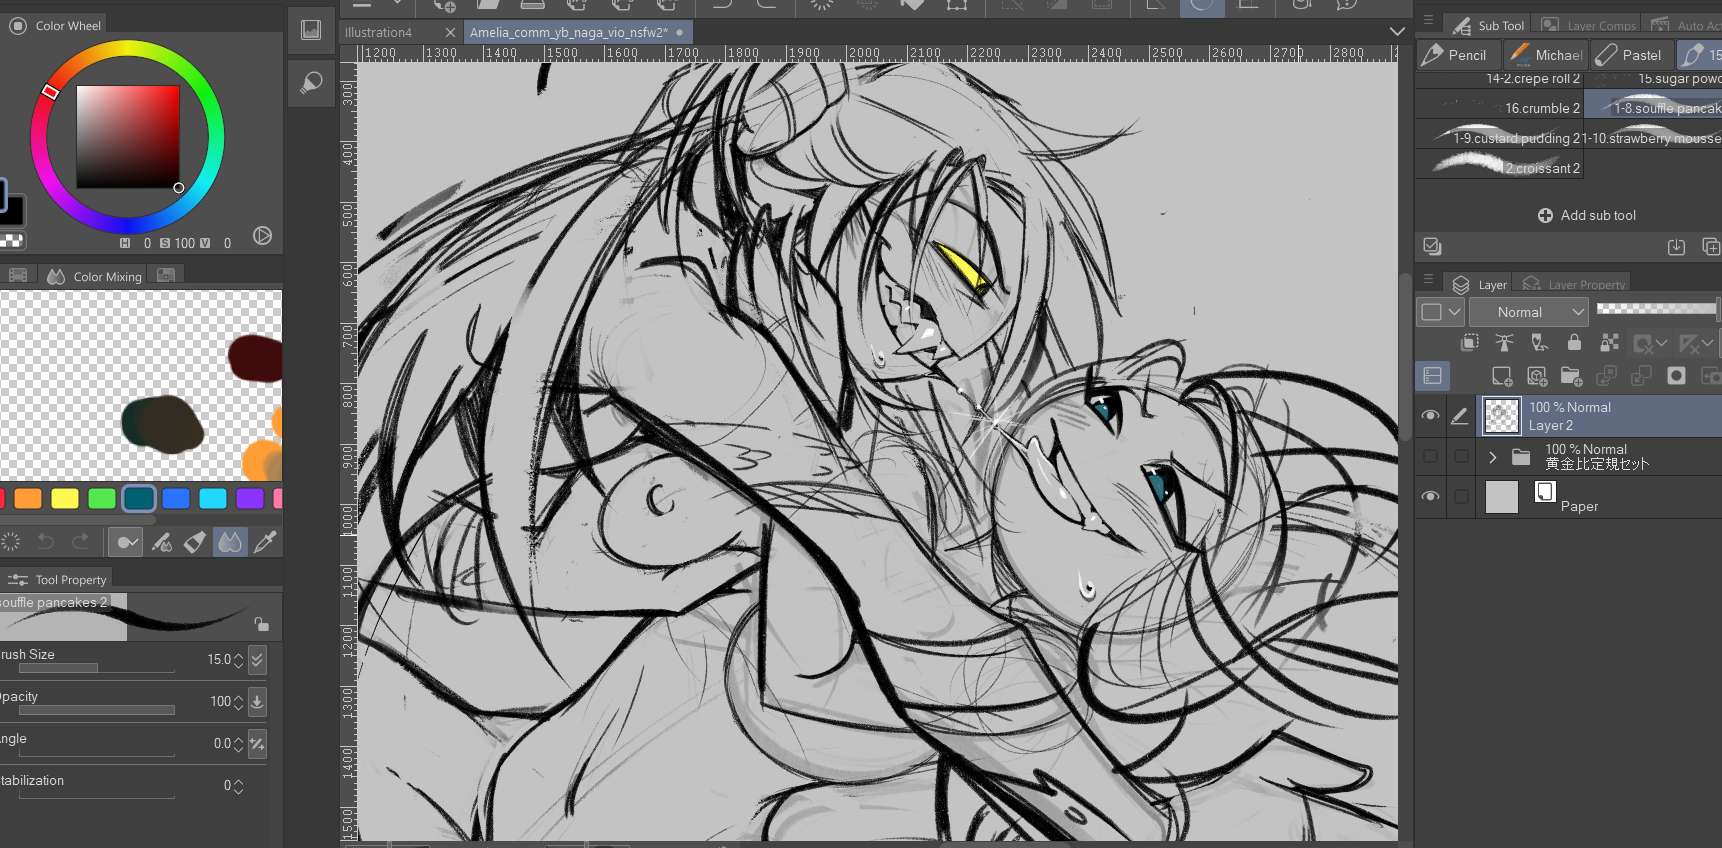The width and height of the screenshot is (1722, 848).
Task: Click the Clip to Layer Below icon
Action: click(1469, 343)
